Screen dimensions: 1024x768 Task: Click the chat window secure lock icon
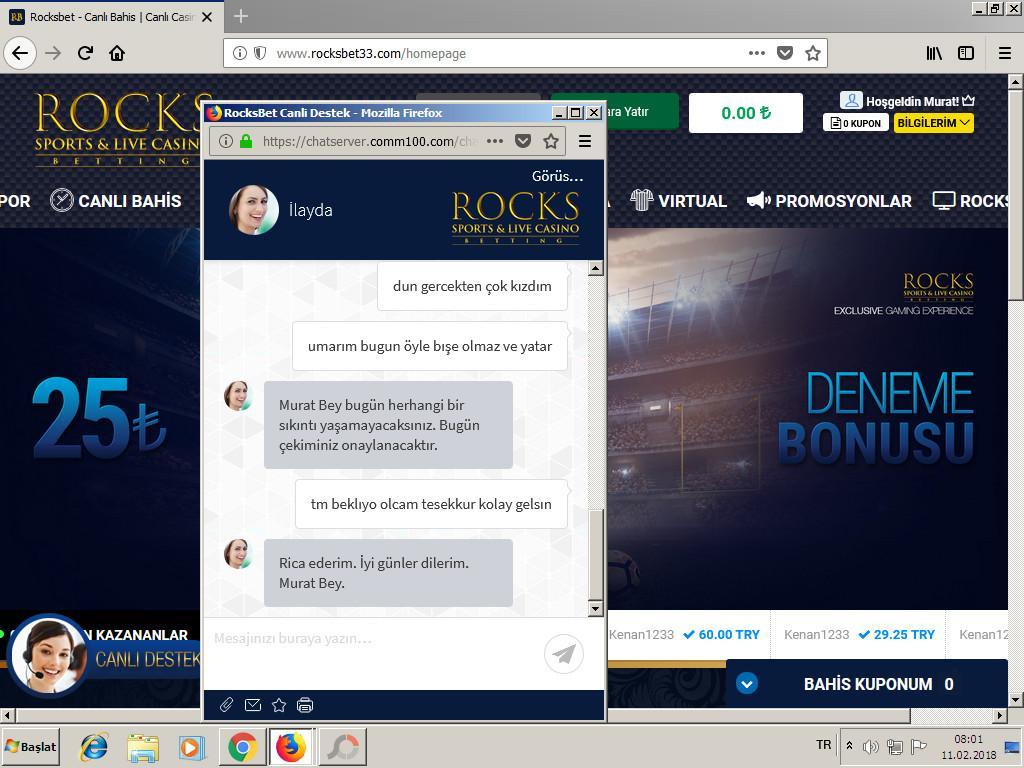pos(246,141)
